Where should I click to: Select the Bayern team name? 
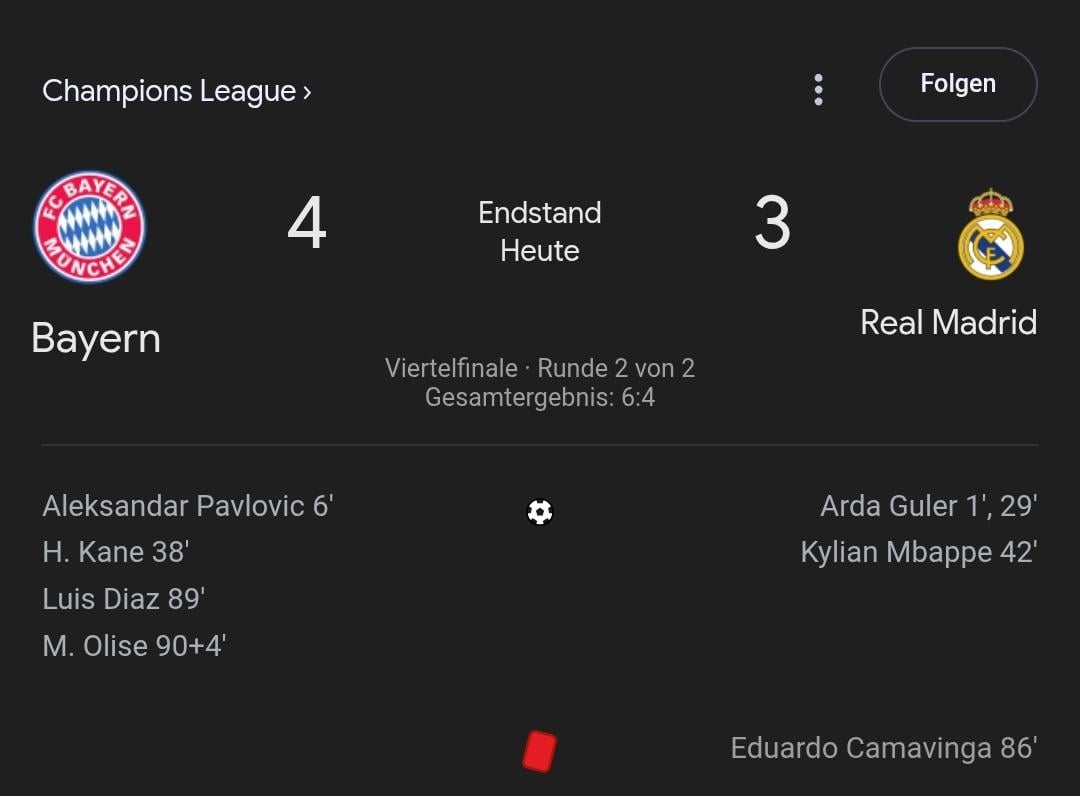pyautogui.click(x=96, y=338)
